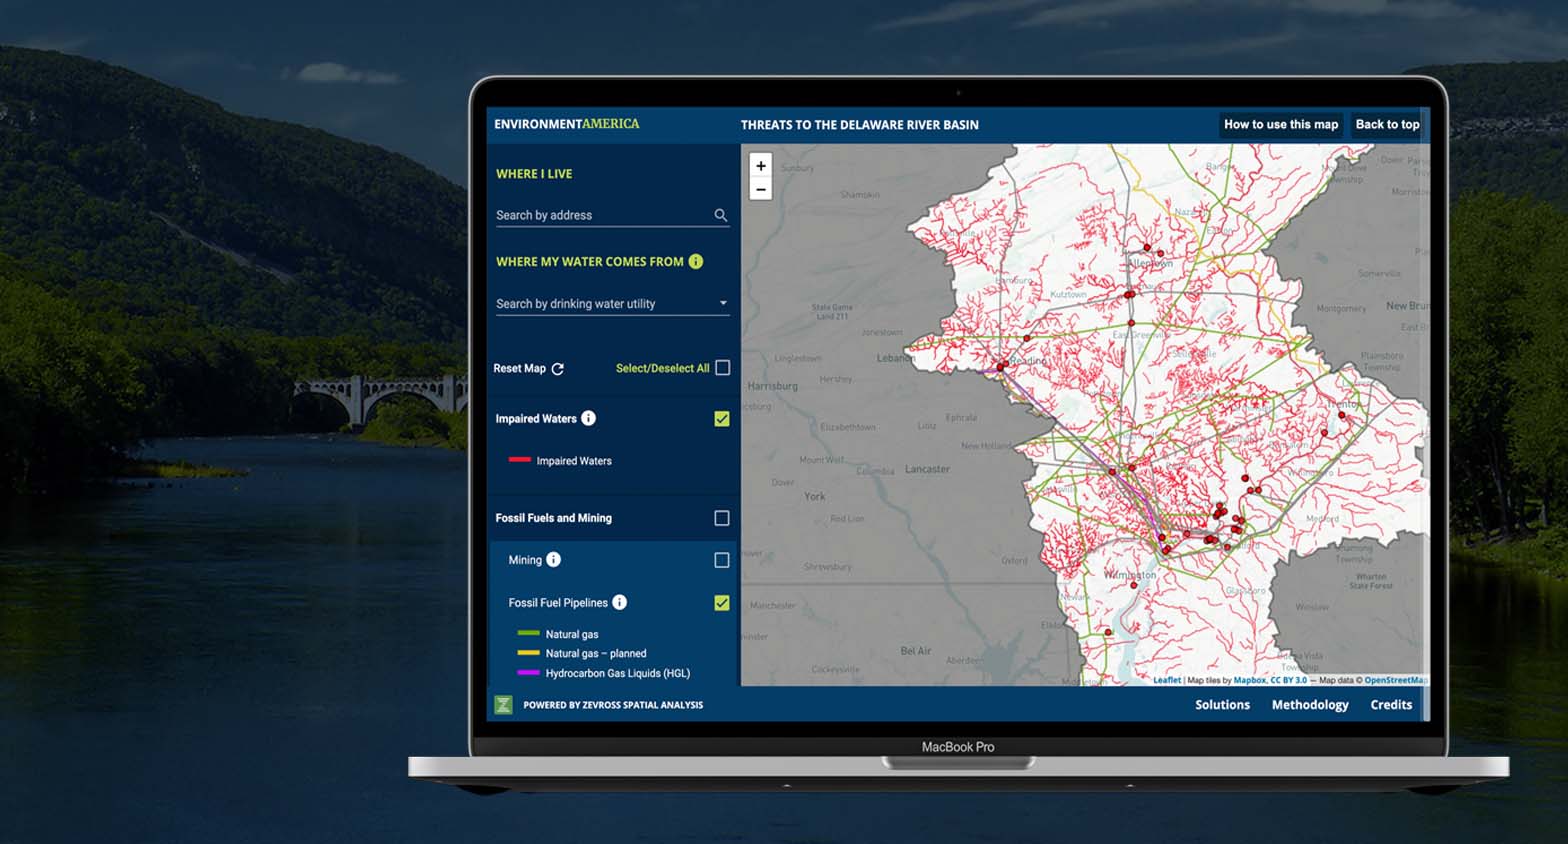Expand the drinking water utility dropdown
Image resolution: width=1568 pixels, height=844 pixels.
(x=723, y=303)
